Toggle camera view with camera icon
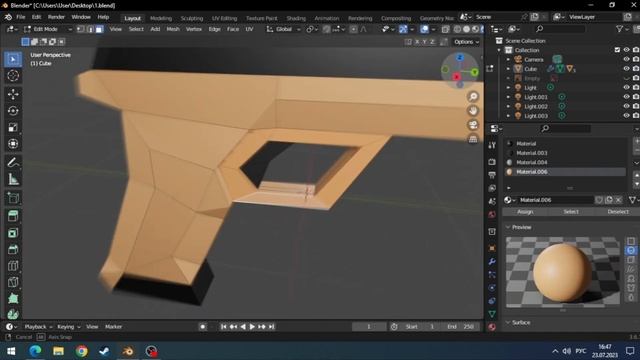Viewport: 640px width, 360px height. (473, 125)
